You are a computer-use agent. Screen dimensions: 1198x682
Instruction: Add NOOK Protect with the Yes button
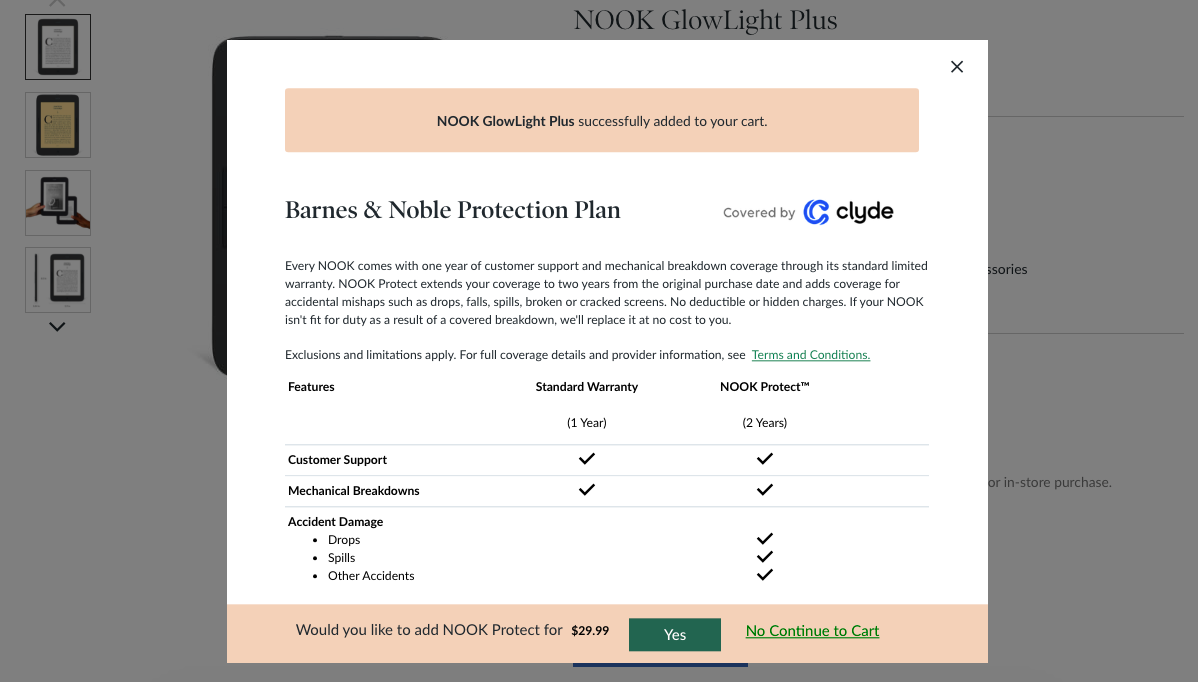(x=675, y=635)
